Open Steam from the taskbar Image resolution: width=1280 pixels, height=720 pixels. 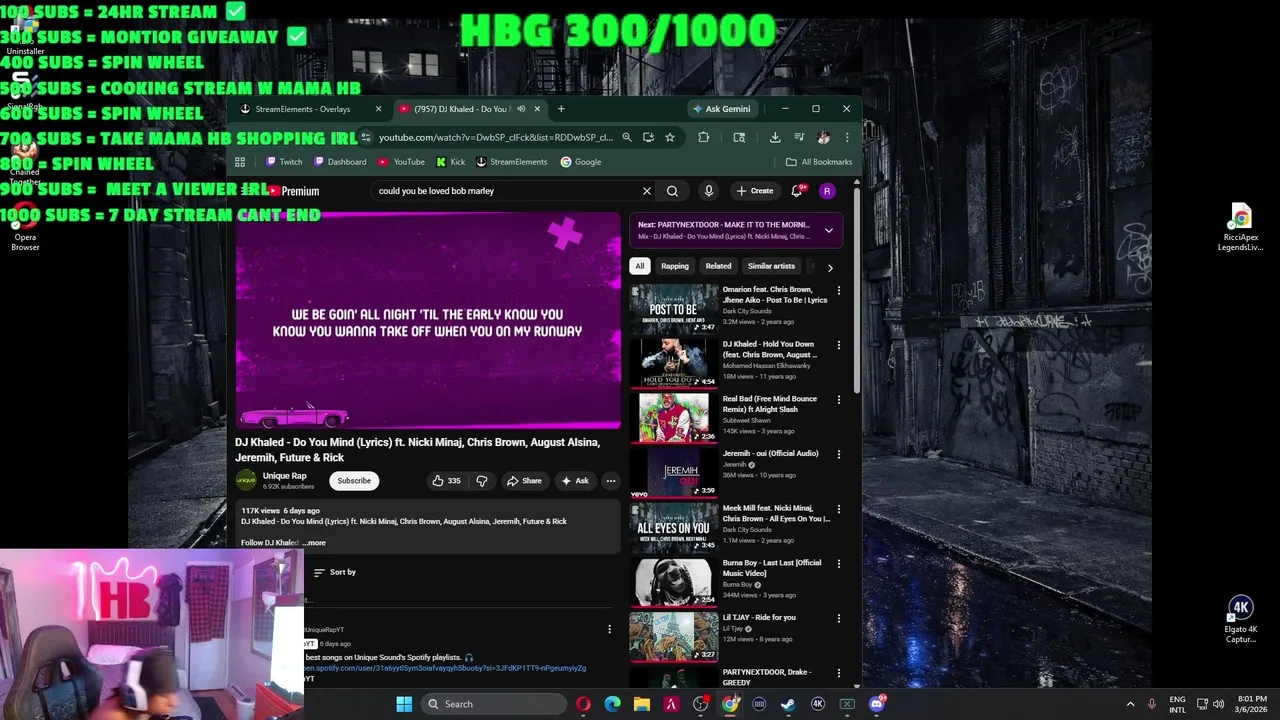[788, 704]
